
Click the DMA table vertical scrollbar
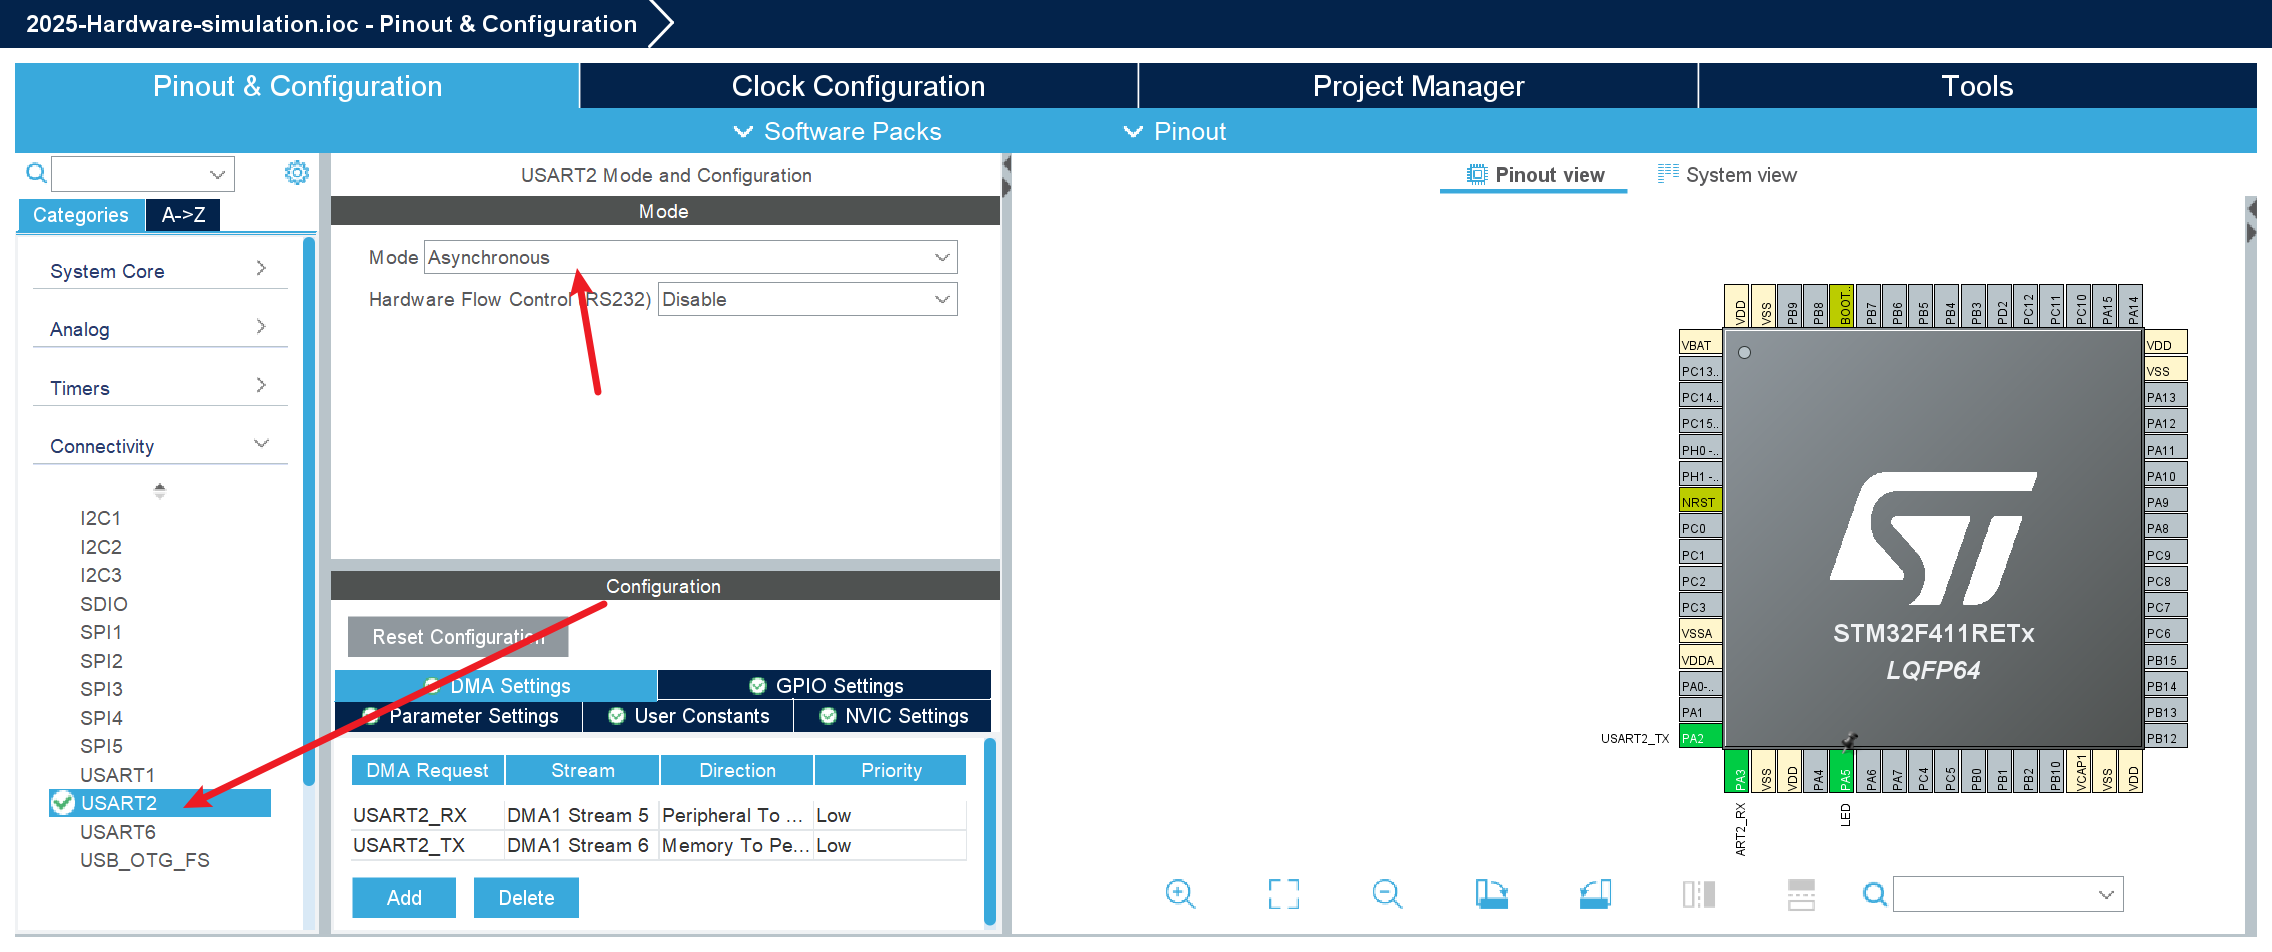[989, 831]
